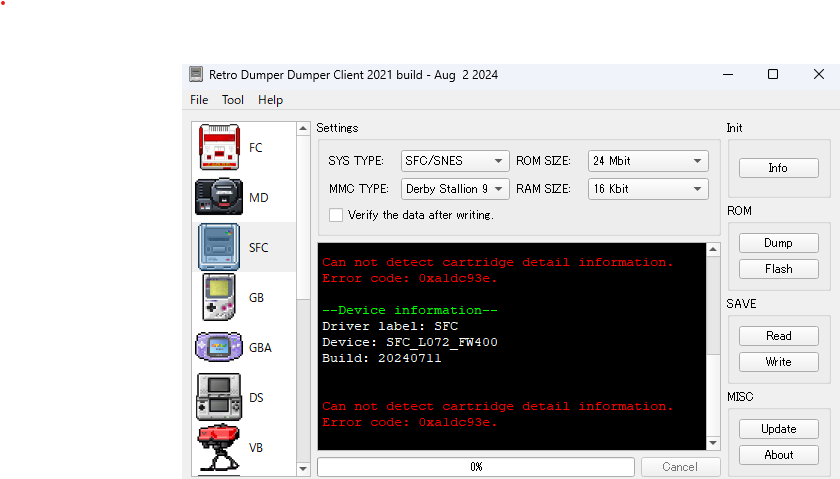The width and height of the screenshot is (840, 479).
Task: Click log output scroll up arrow
Action: (713, 249)
